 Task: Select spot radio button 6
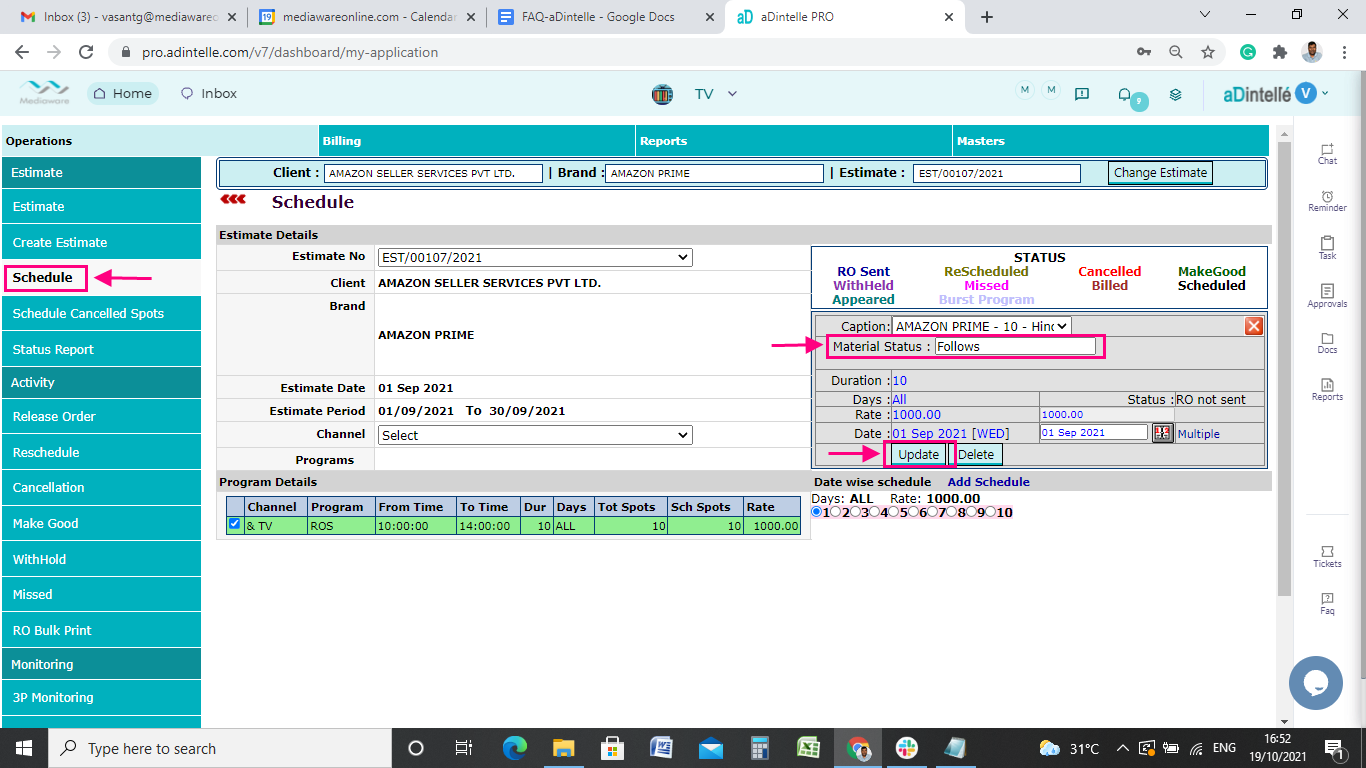click(913, 512)
